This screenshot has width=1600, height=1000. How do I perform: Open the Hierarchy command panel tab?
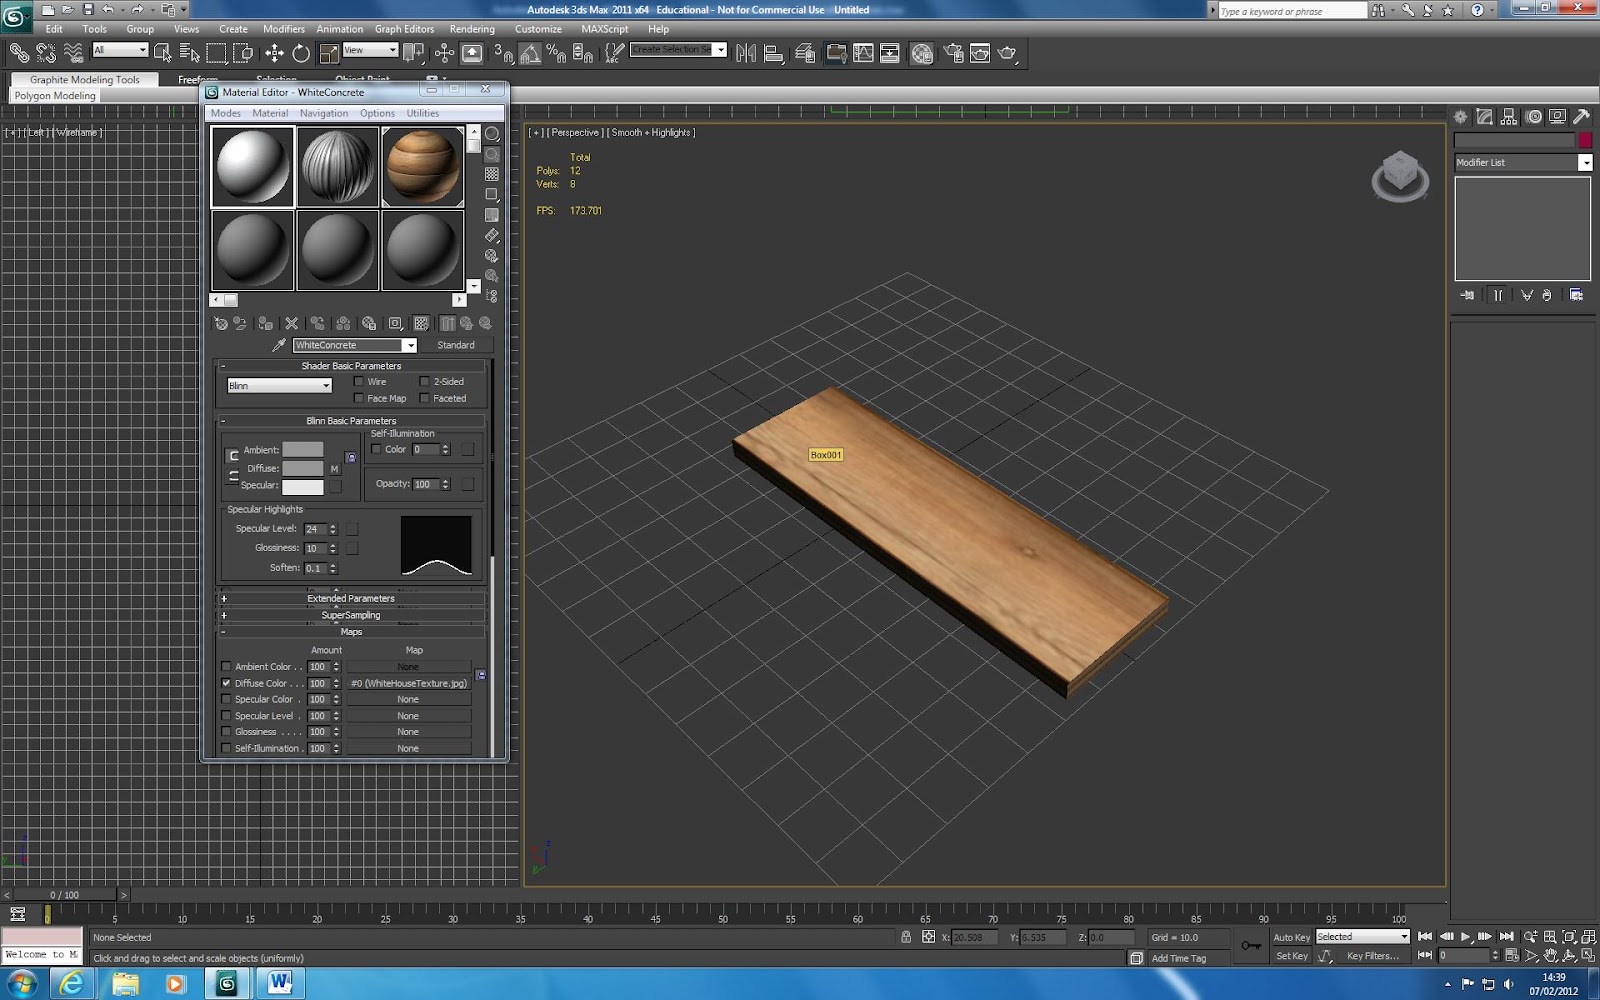(x=1509, y=117)
